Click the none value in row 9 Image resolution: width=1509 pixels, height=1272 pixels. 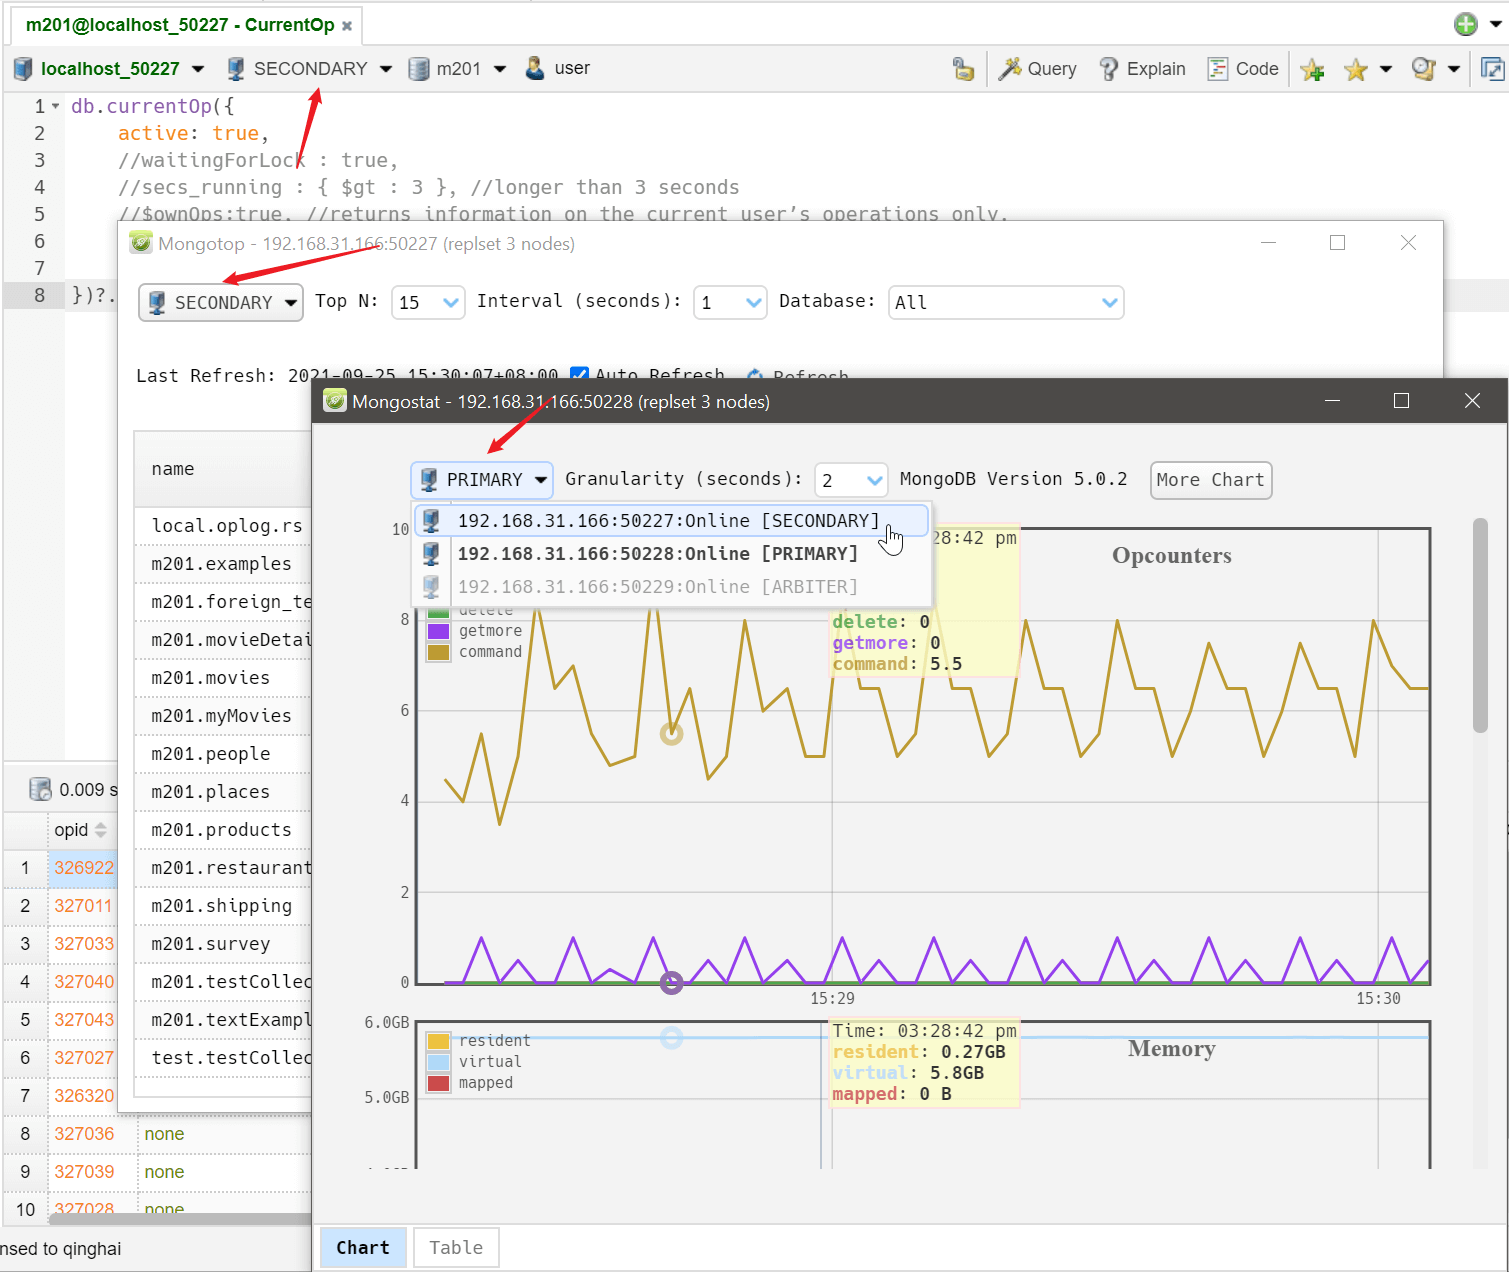164,1172
